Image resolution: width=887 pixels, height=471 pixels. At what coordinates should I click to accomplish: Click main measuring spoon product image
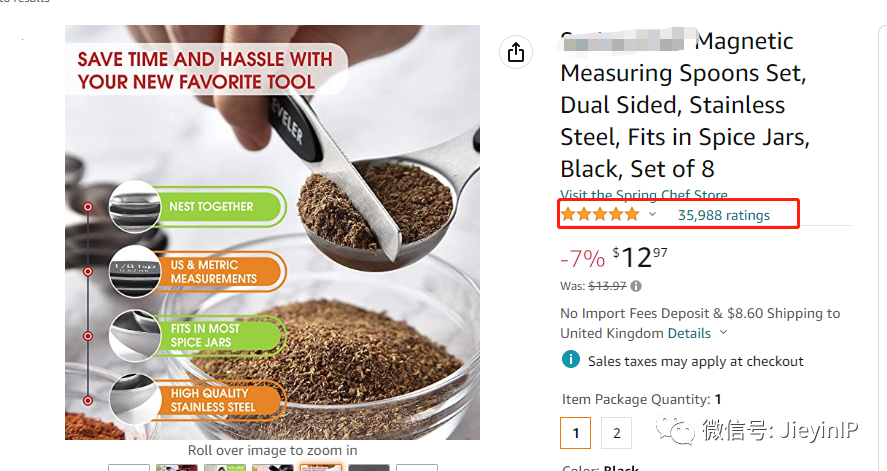[272, 232]
